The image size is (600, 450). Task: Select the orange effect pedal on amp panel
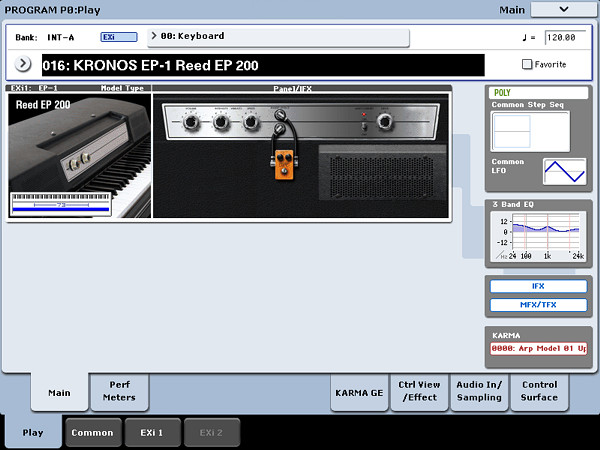pyautogui.click(x=284, y=165)
